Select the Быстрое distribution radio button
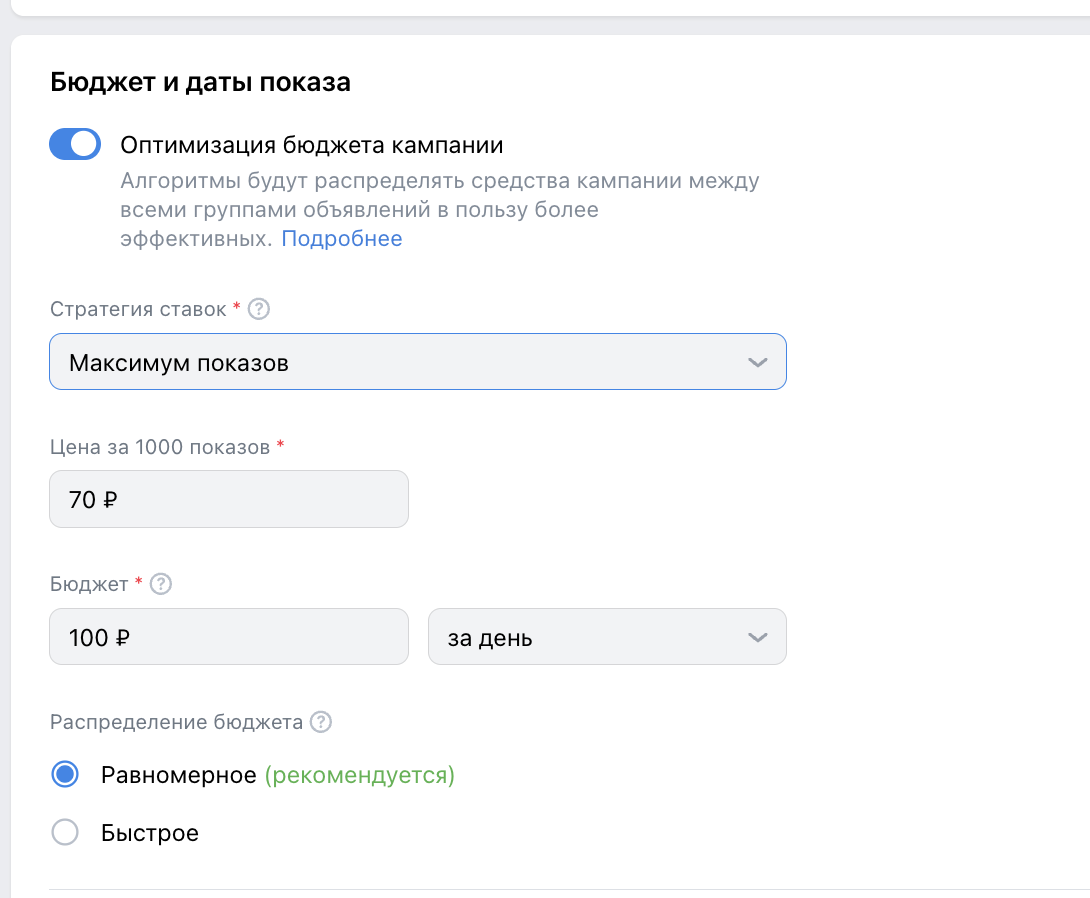Viewport: 1090px width, 898px height. [65, 832]
